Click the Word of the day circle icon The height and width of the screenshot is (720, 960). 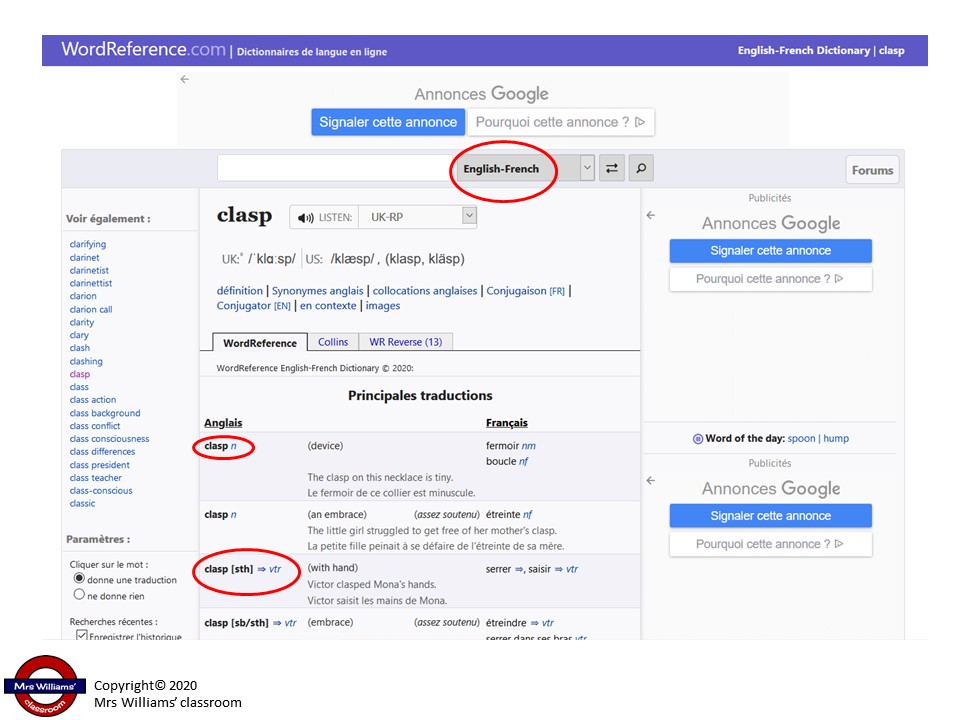tap(697, 438)
